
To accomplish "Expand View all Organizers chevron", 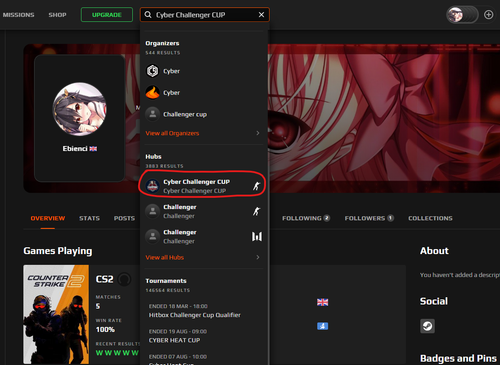I will [258, 133].
